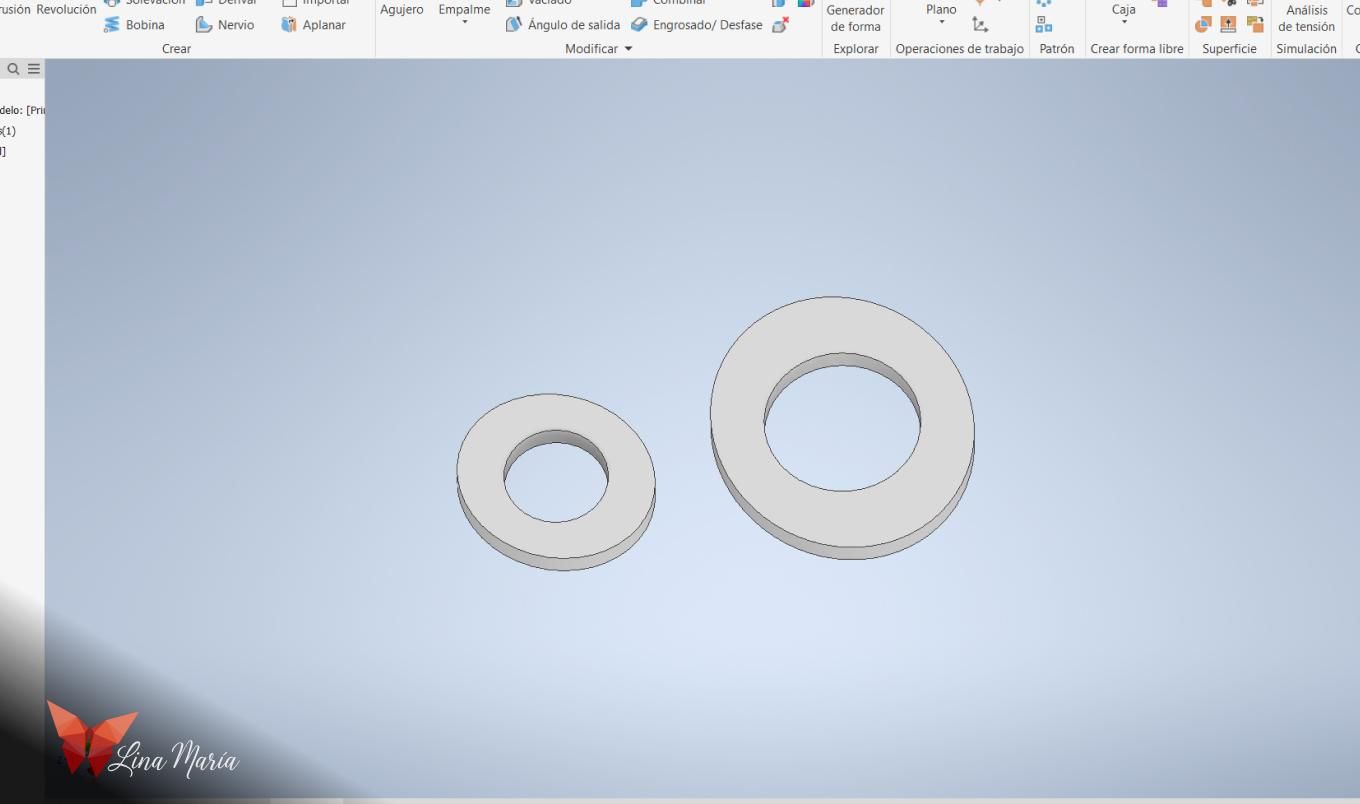Click the Aplanar tool icon

(289, 25)
